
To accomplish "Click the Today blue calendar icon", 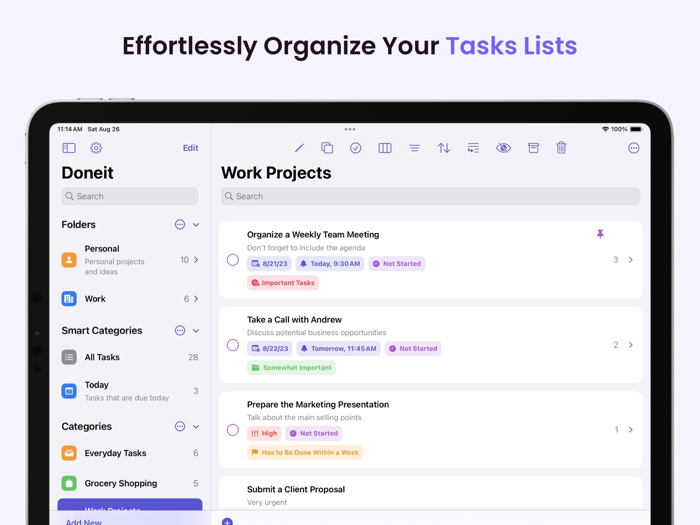I will [x=69, y=391].
